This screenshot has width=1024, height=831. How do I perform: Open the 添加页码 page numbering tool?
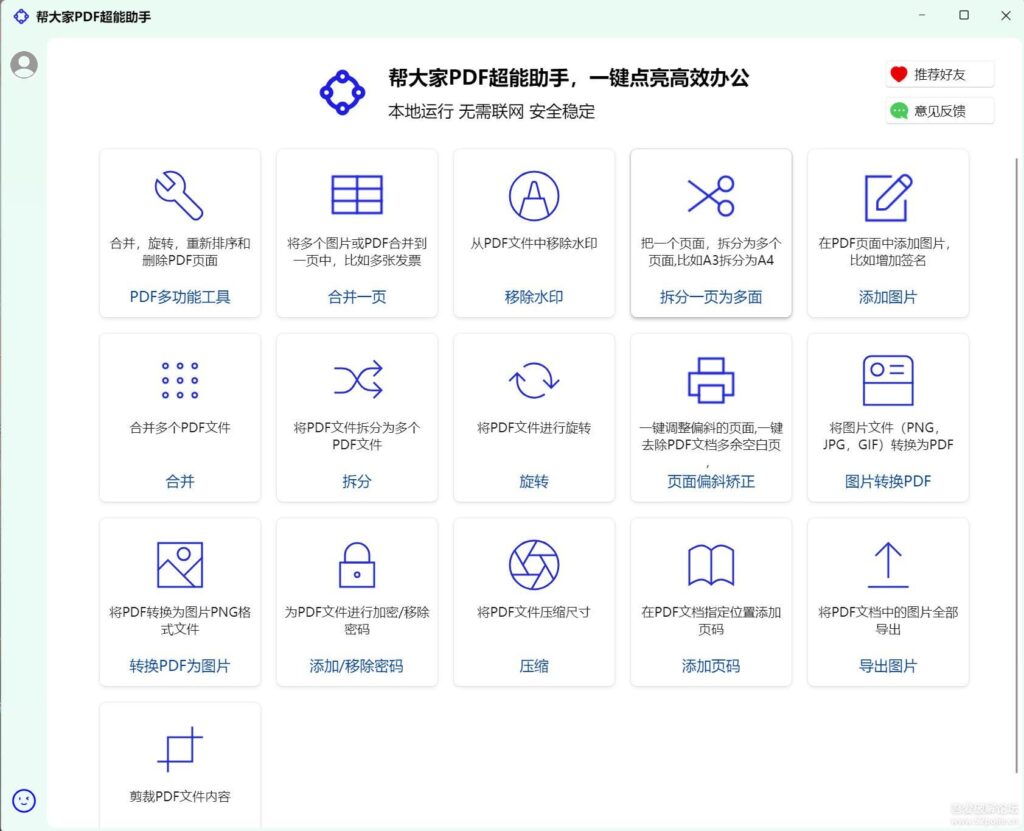coord(710,600)
